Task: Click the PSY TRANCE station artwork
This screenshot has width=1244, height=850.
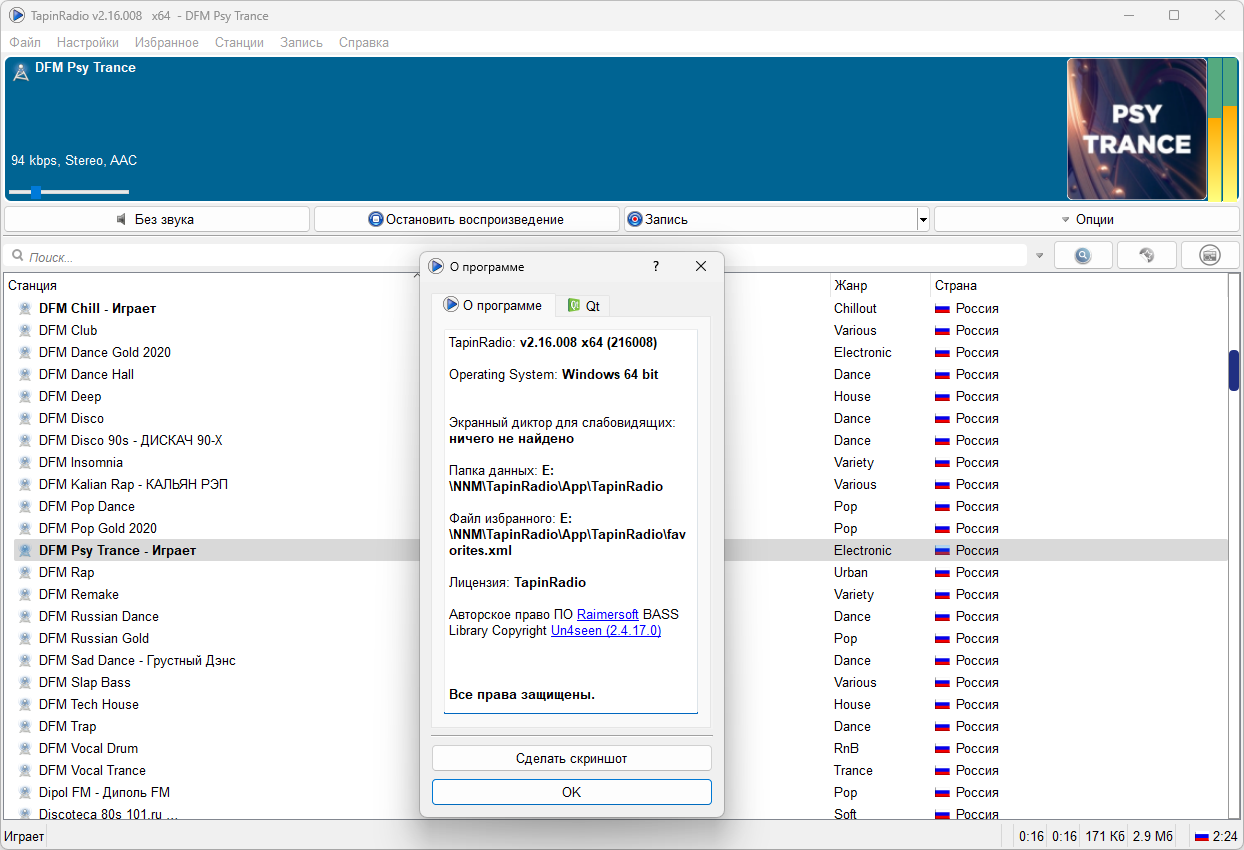Action: pos(1137,129)
